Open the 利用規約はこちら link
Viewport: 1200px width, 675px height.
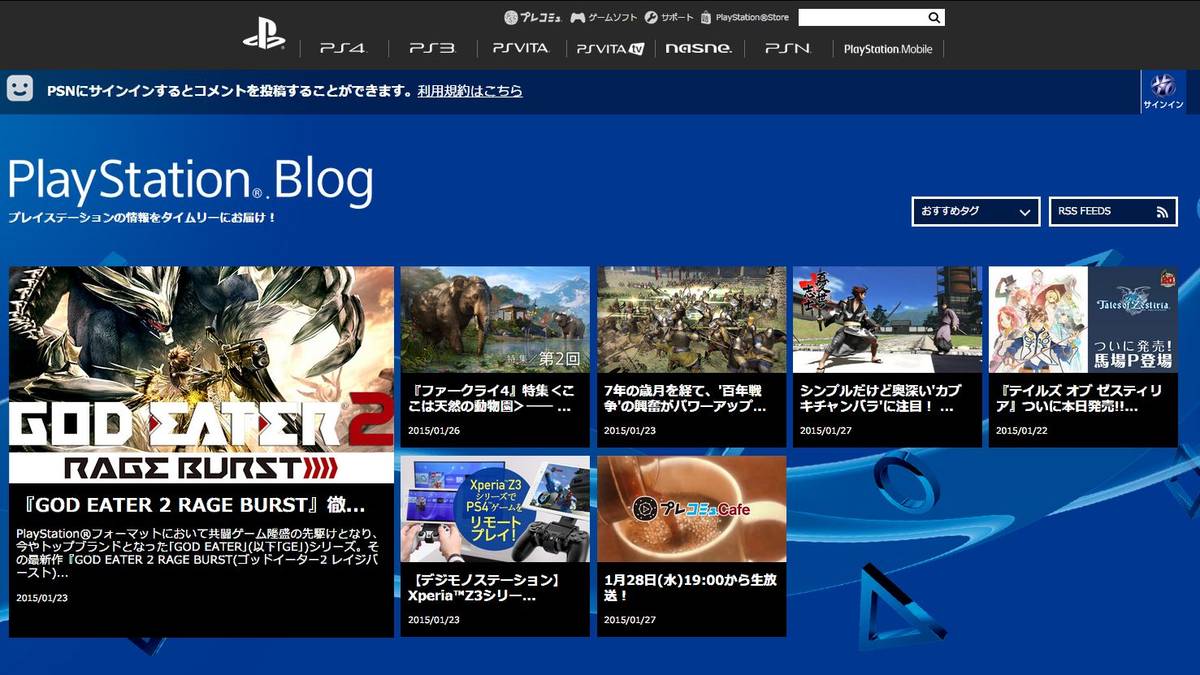pyautogui.click(x=470, y=91)
